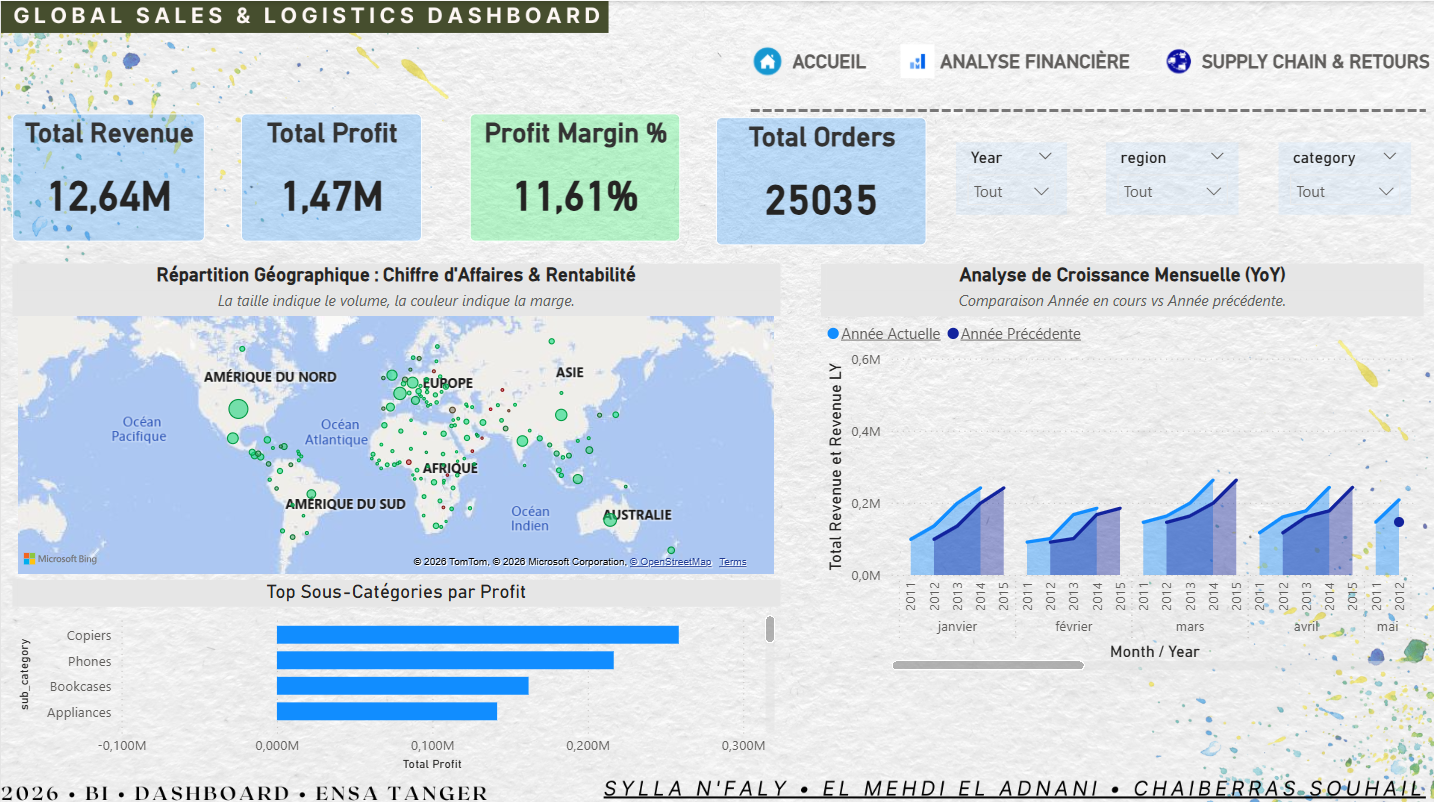Click the EUROPE map label
This screenshot has width=1434, height=802.
click(x=447, y=383)
